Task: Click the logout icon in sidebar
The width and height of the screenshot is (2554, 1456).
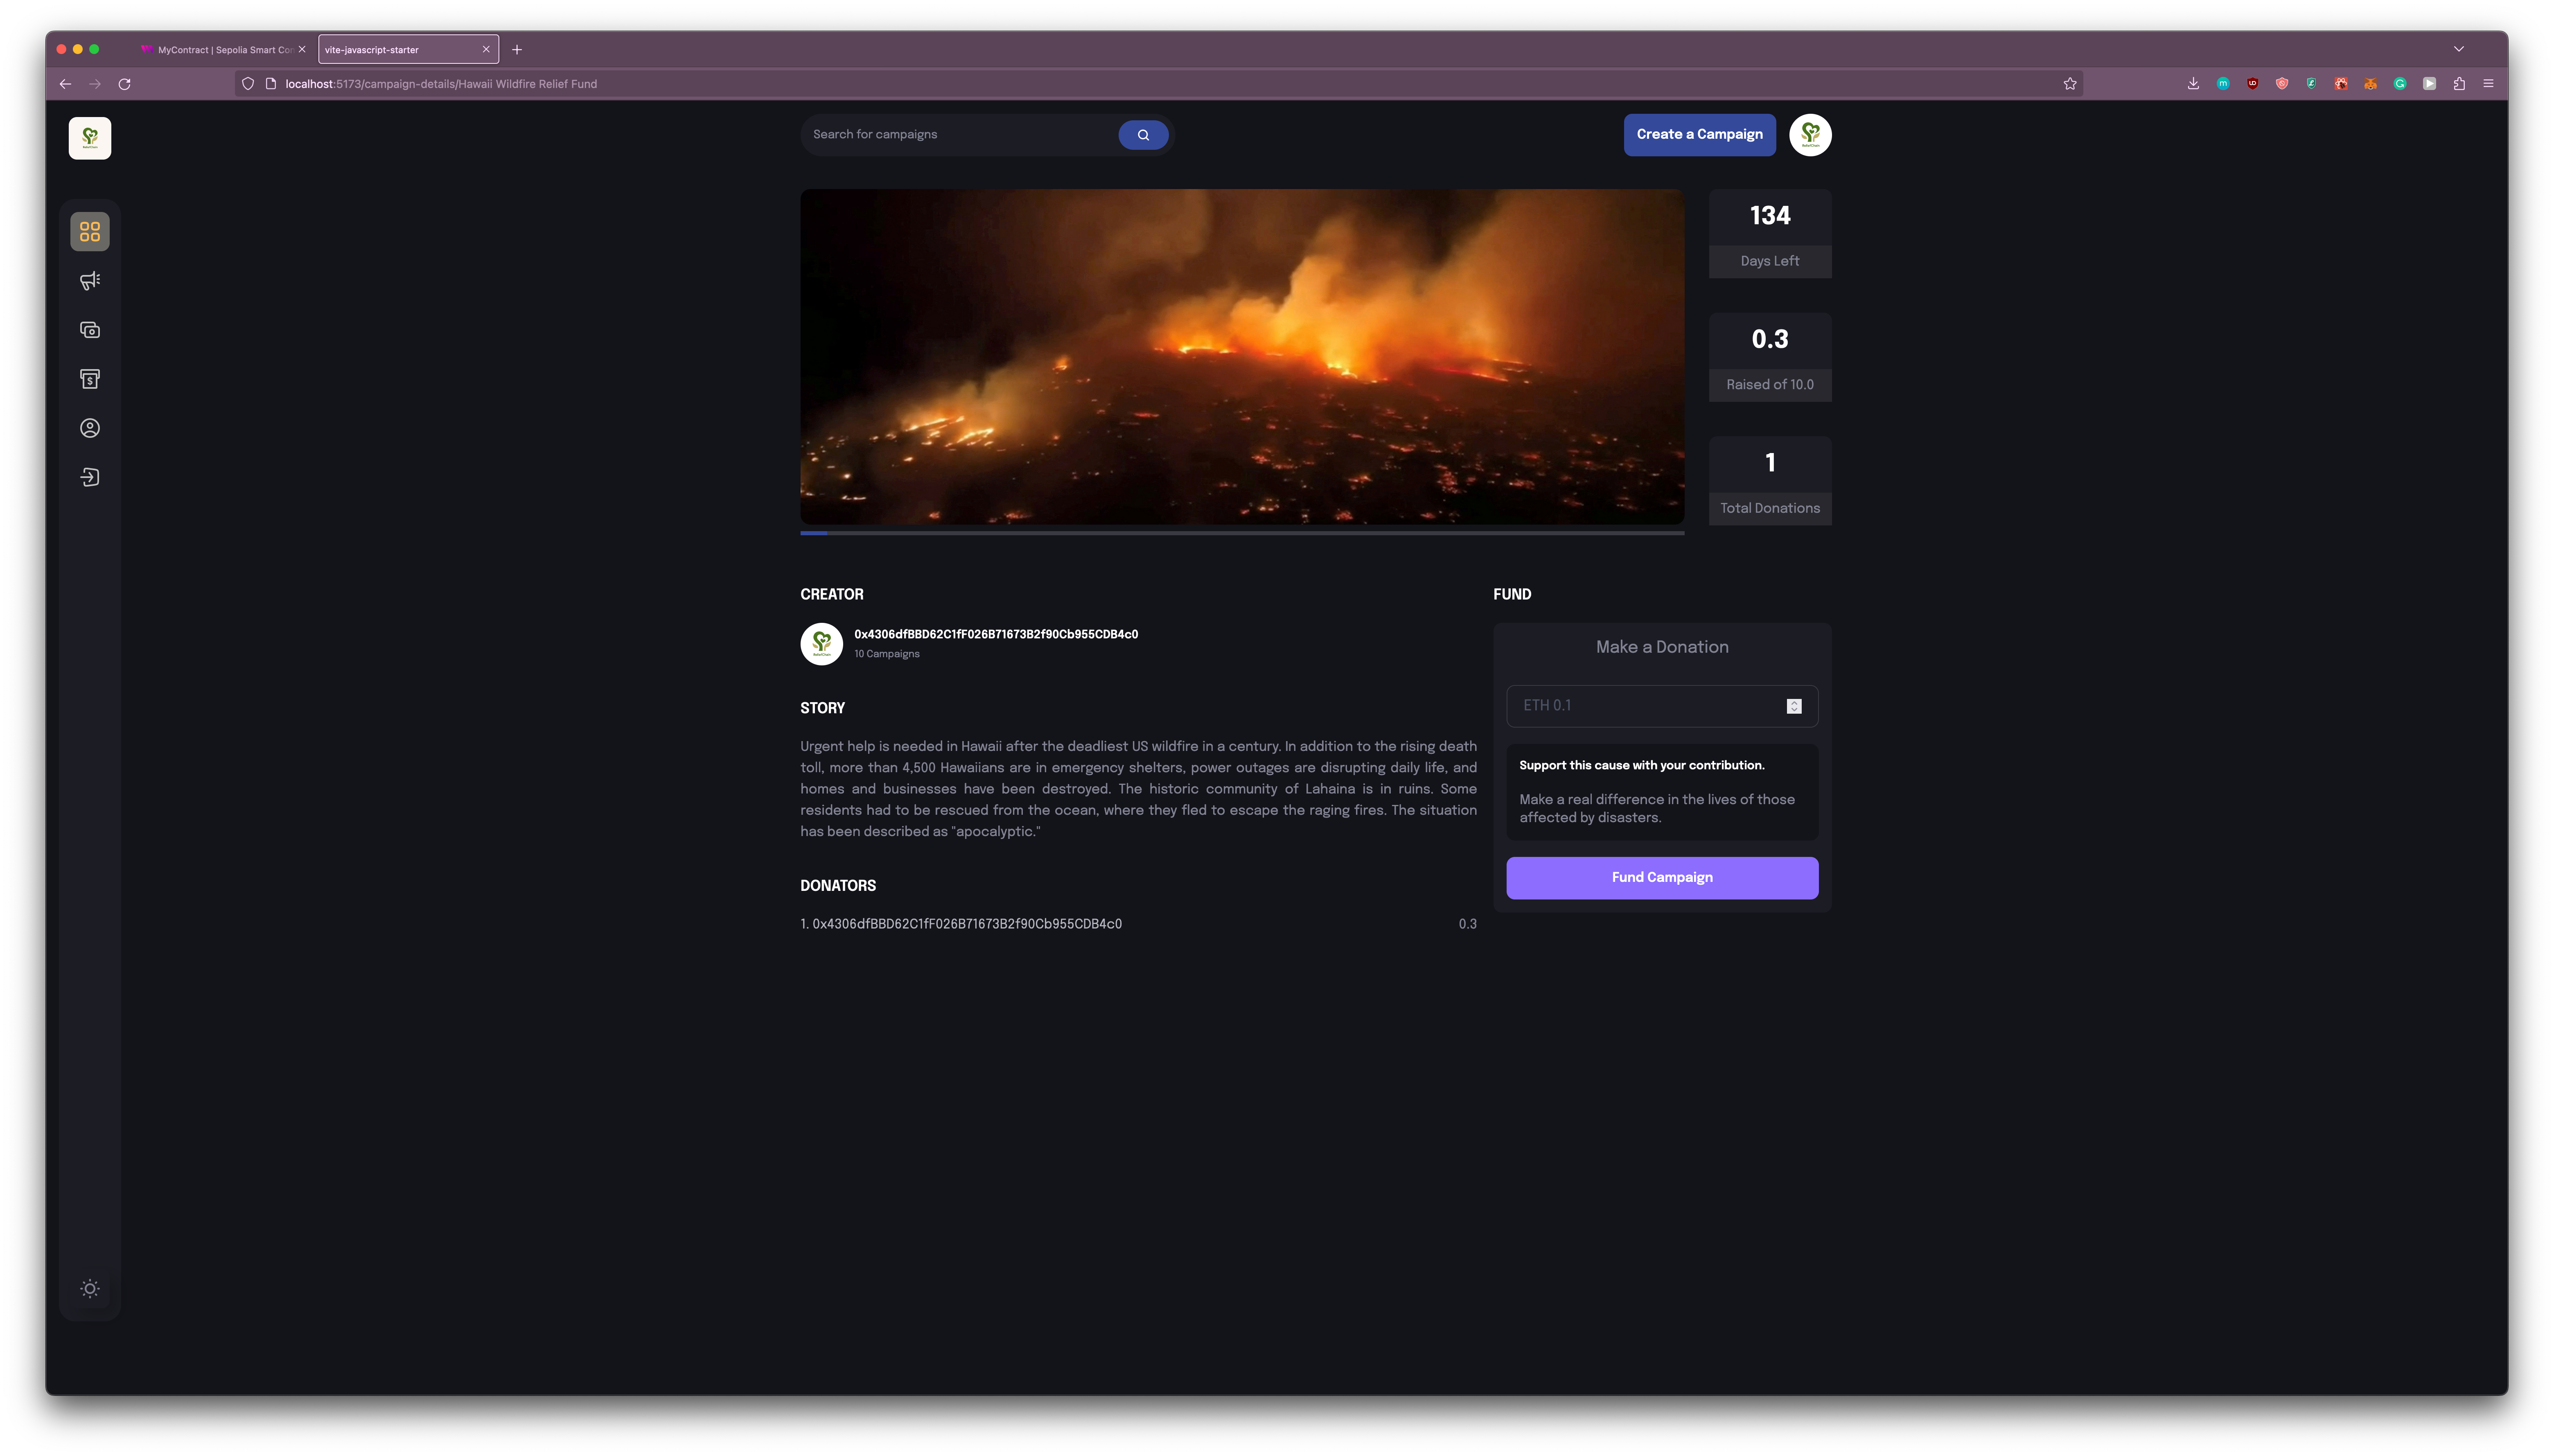Action: [x=90, y=477]
